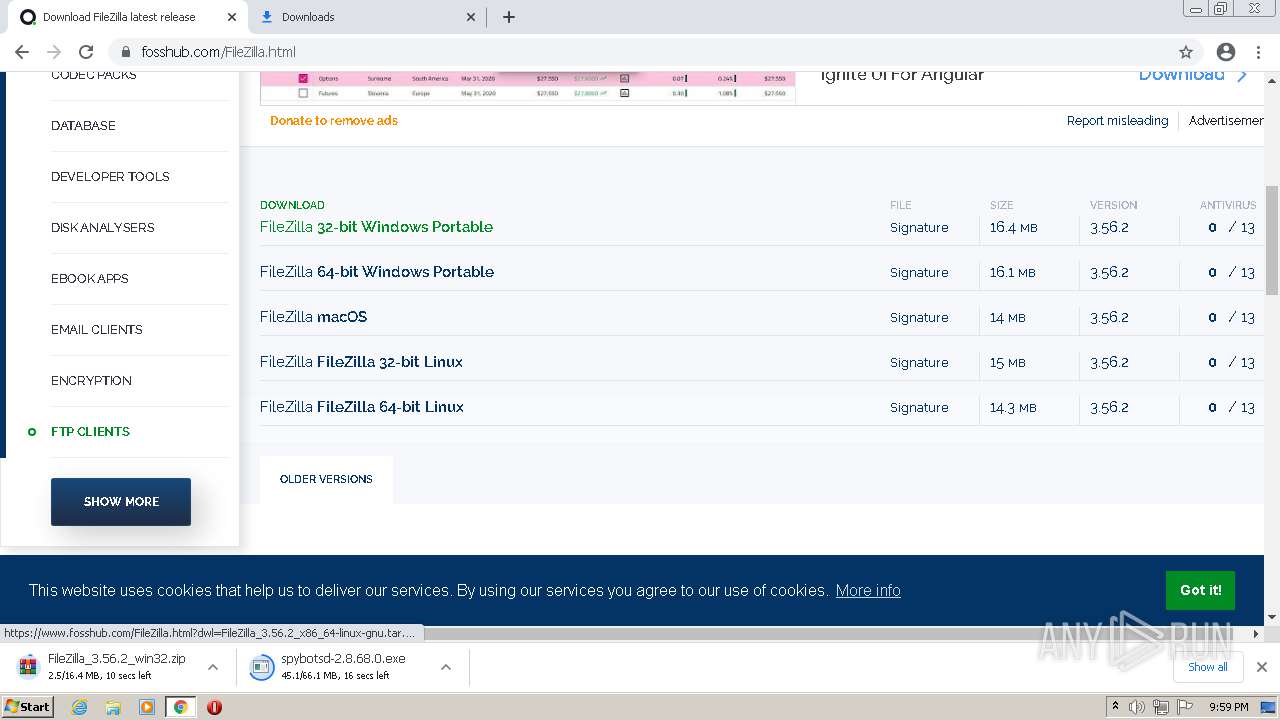1280x720 pixels.
Task: Open EBOOK APPS category
Action: point(90,279)
